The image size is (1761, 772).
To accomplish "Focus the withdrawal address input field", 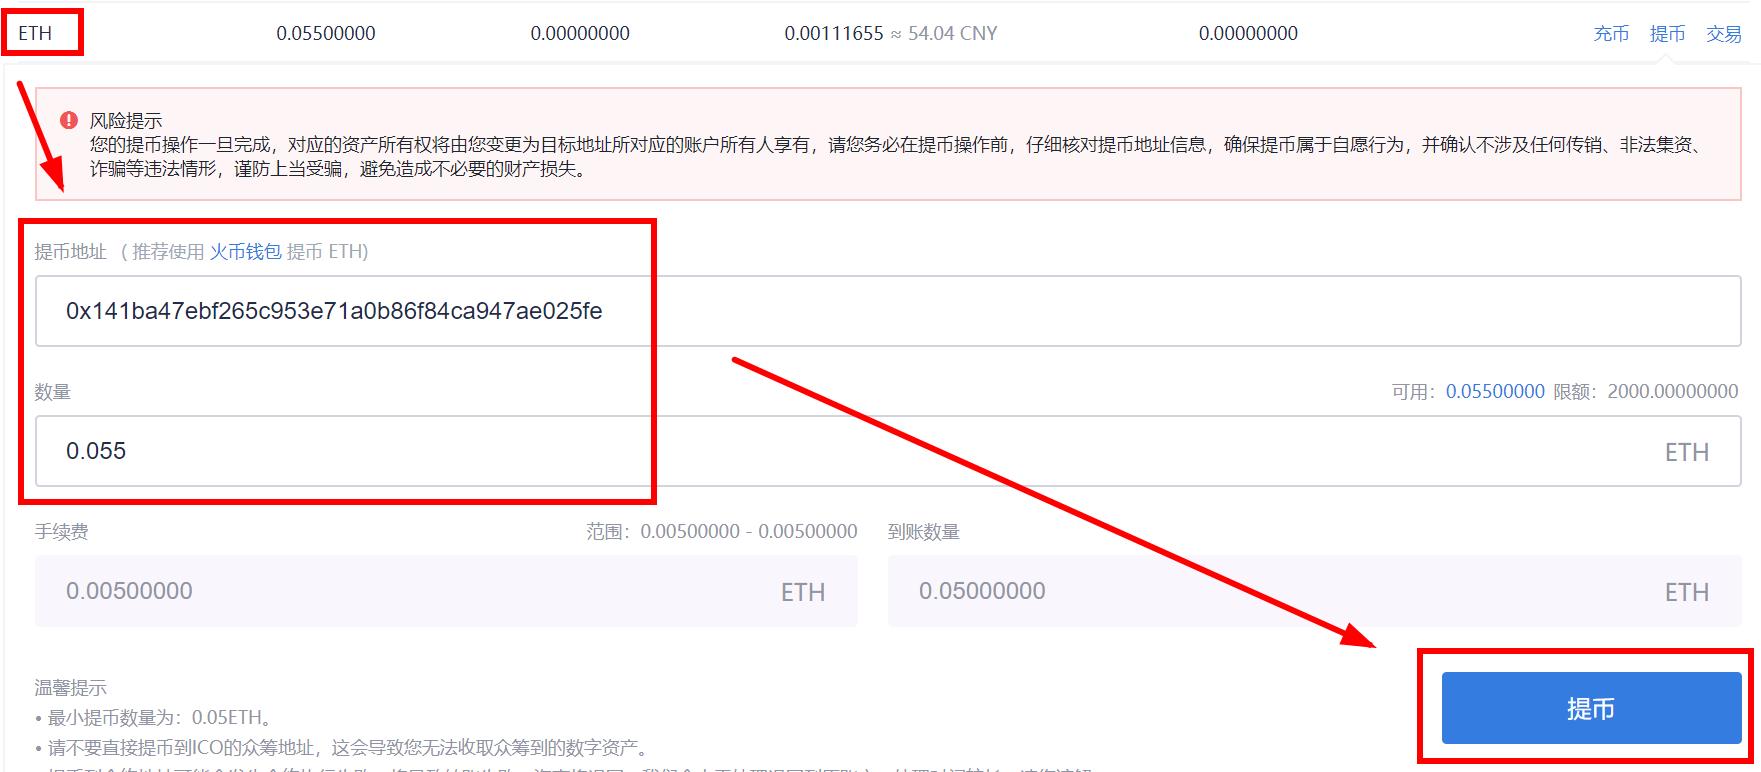I will [x=888, y=311].
